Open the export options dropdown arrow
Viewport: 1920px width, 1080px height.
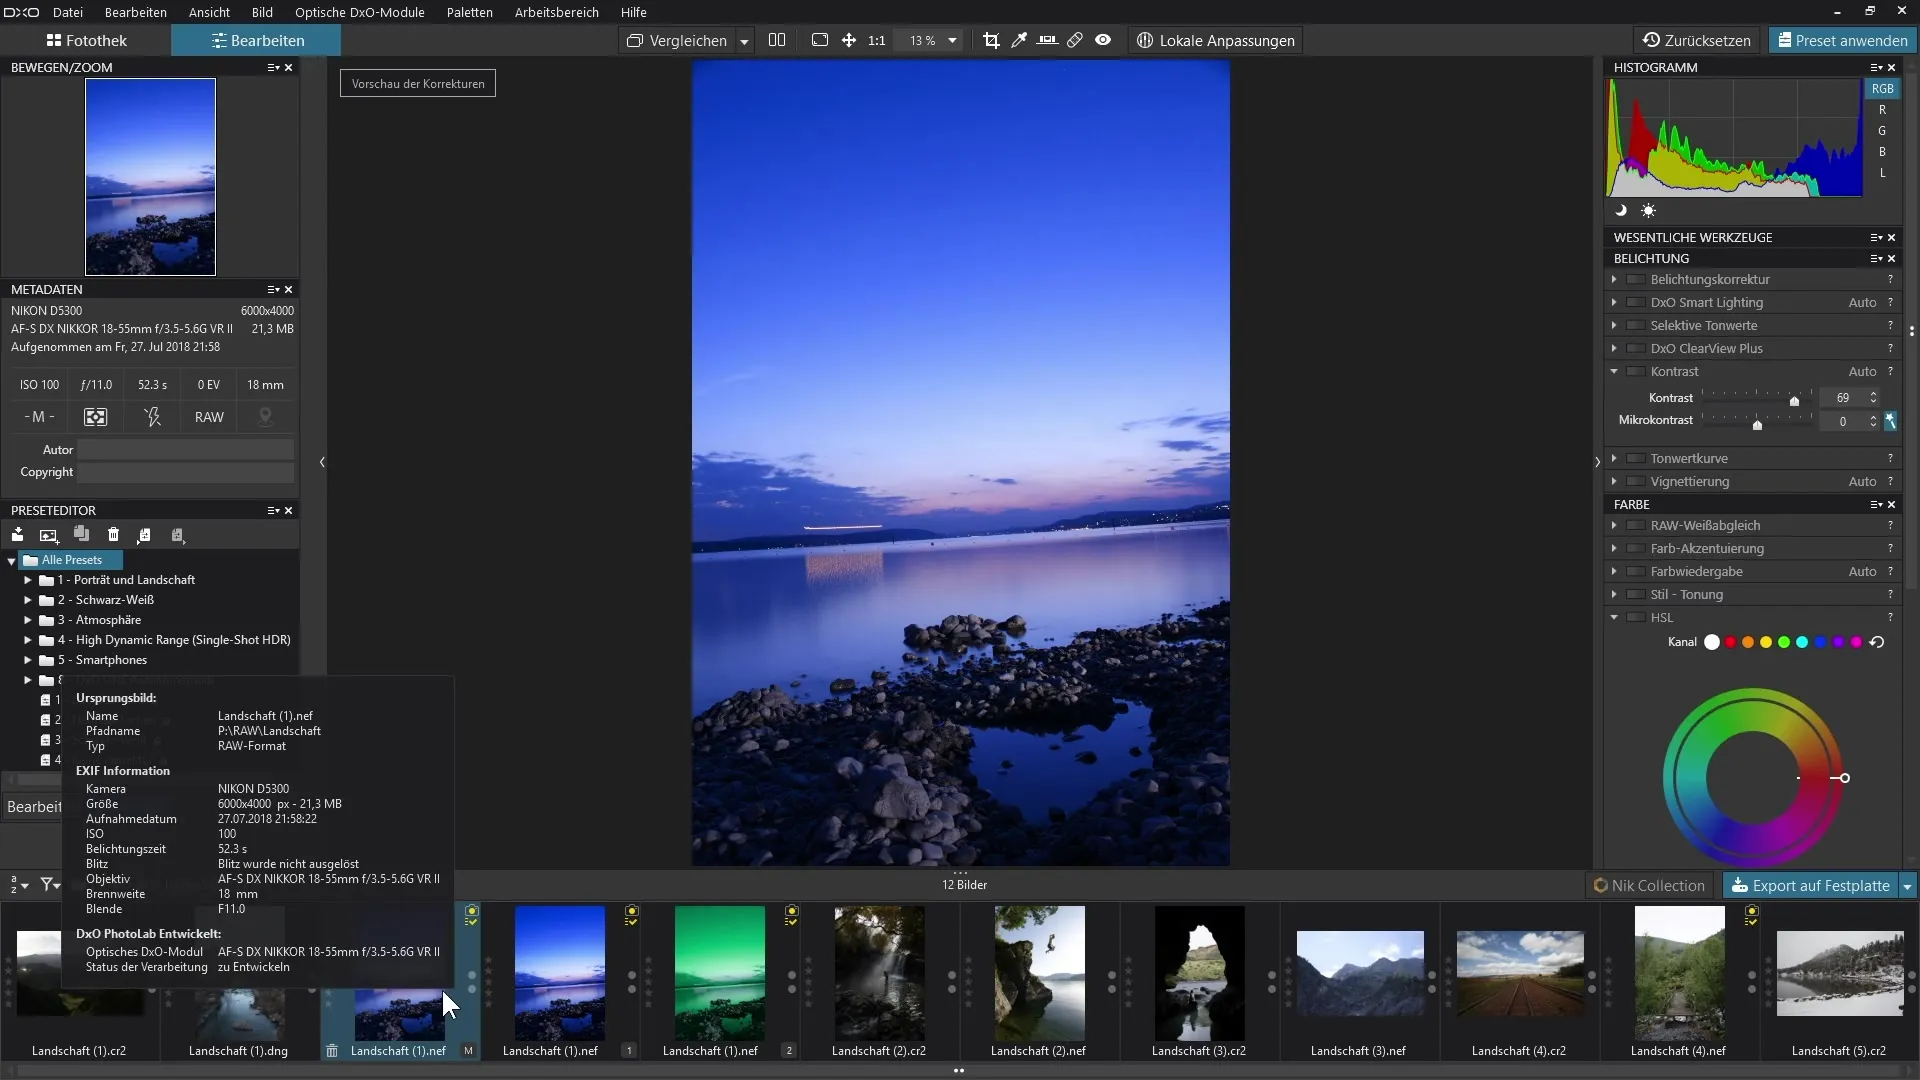[x=1907, y=886]
